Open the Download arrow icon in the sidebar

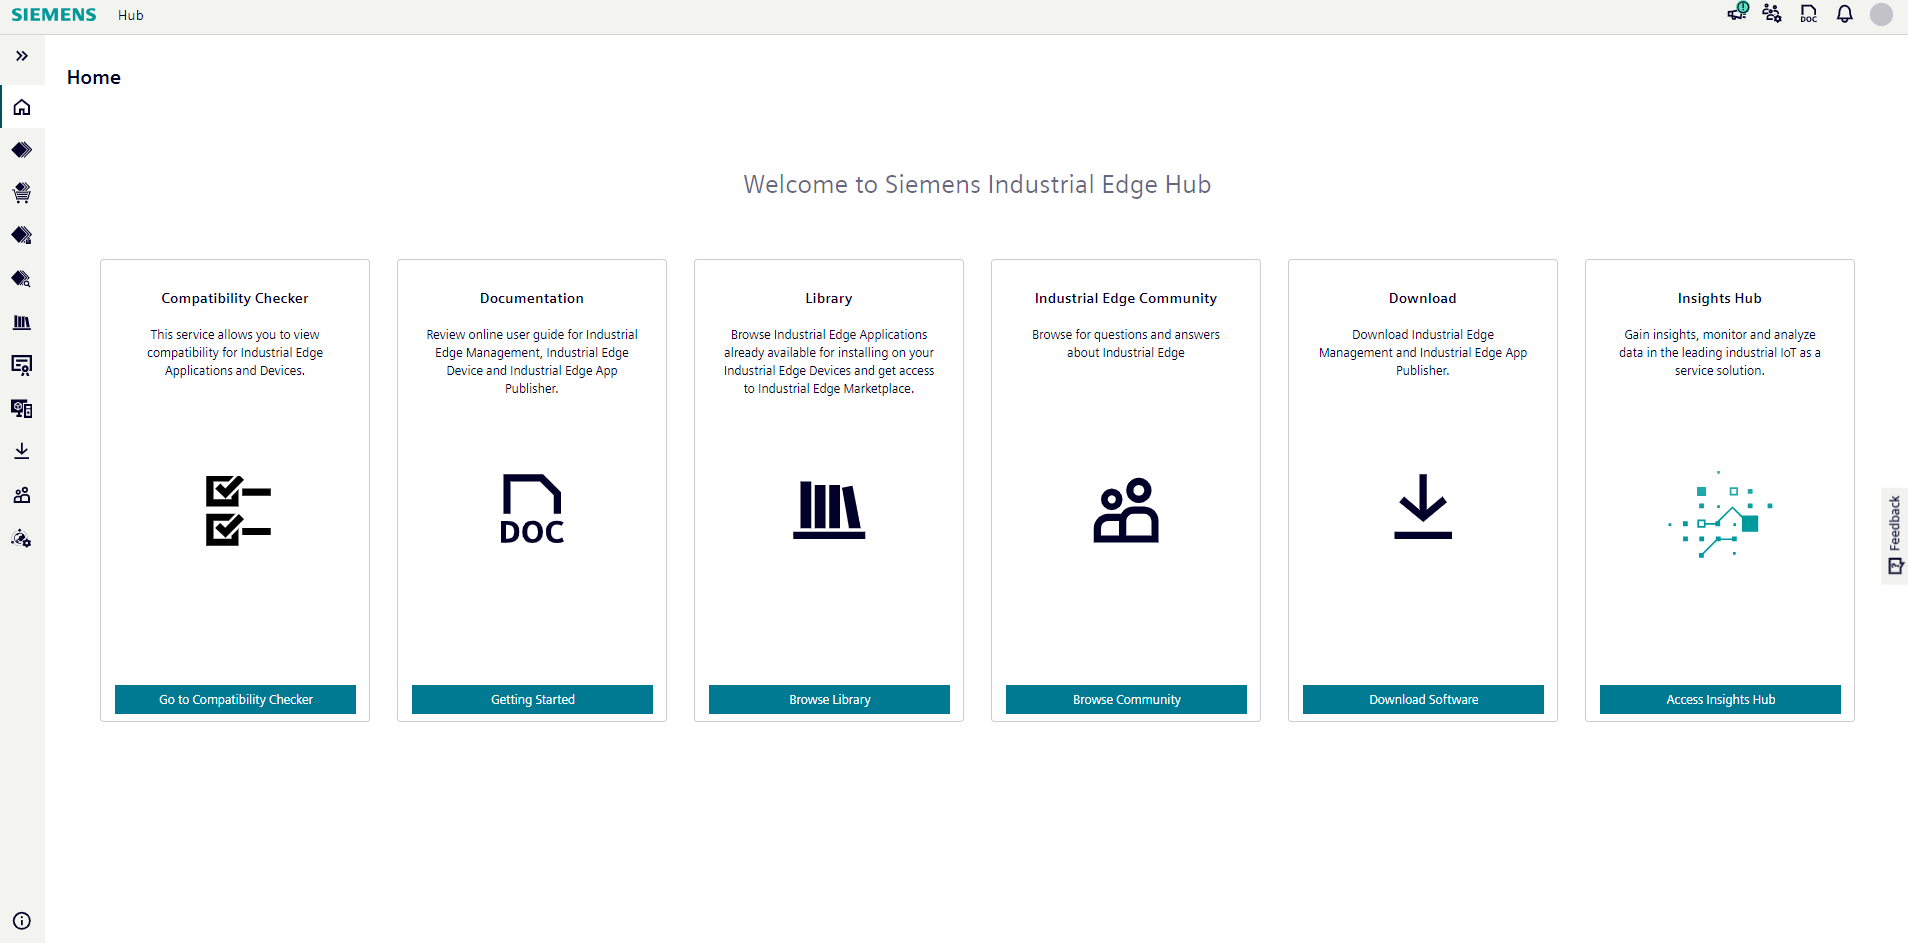point(22,451)
